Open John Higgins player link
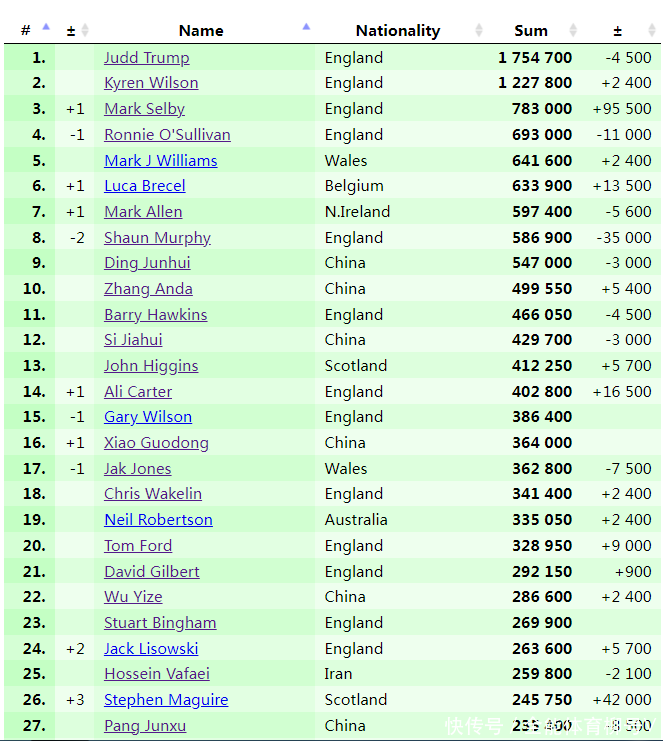Image resolution: width=663 pixels, height=741 pixels. pos(151,366)
